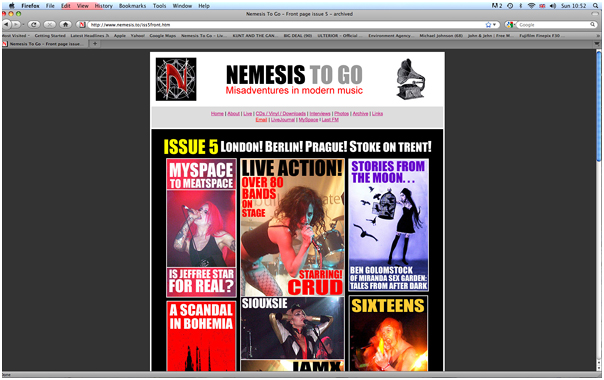Screen dimensions: 604x380
Task: Click the Stop loading X button
Action: (49, 24)
